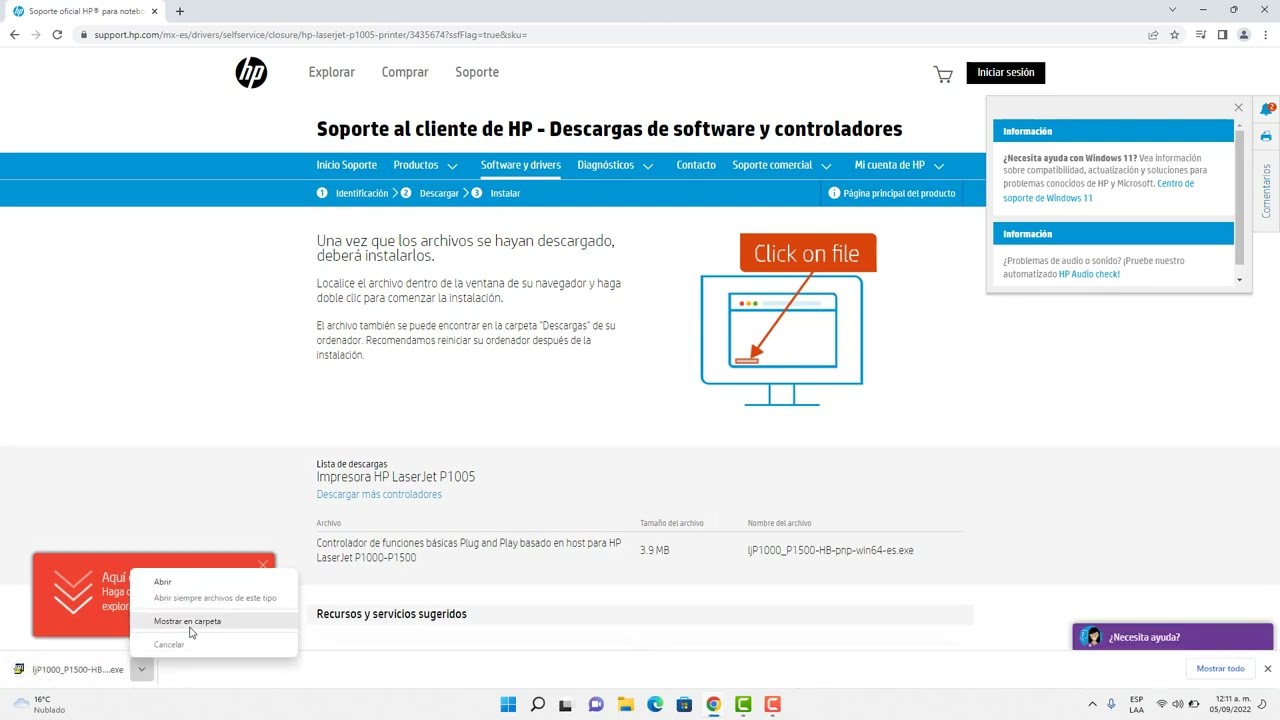Open the Explorar top menu
Viewport: 1280px width, 720px height.
tap(332, 72)
